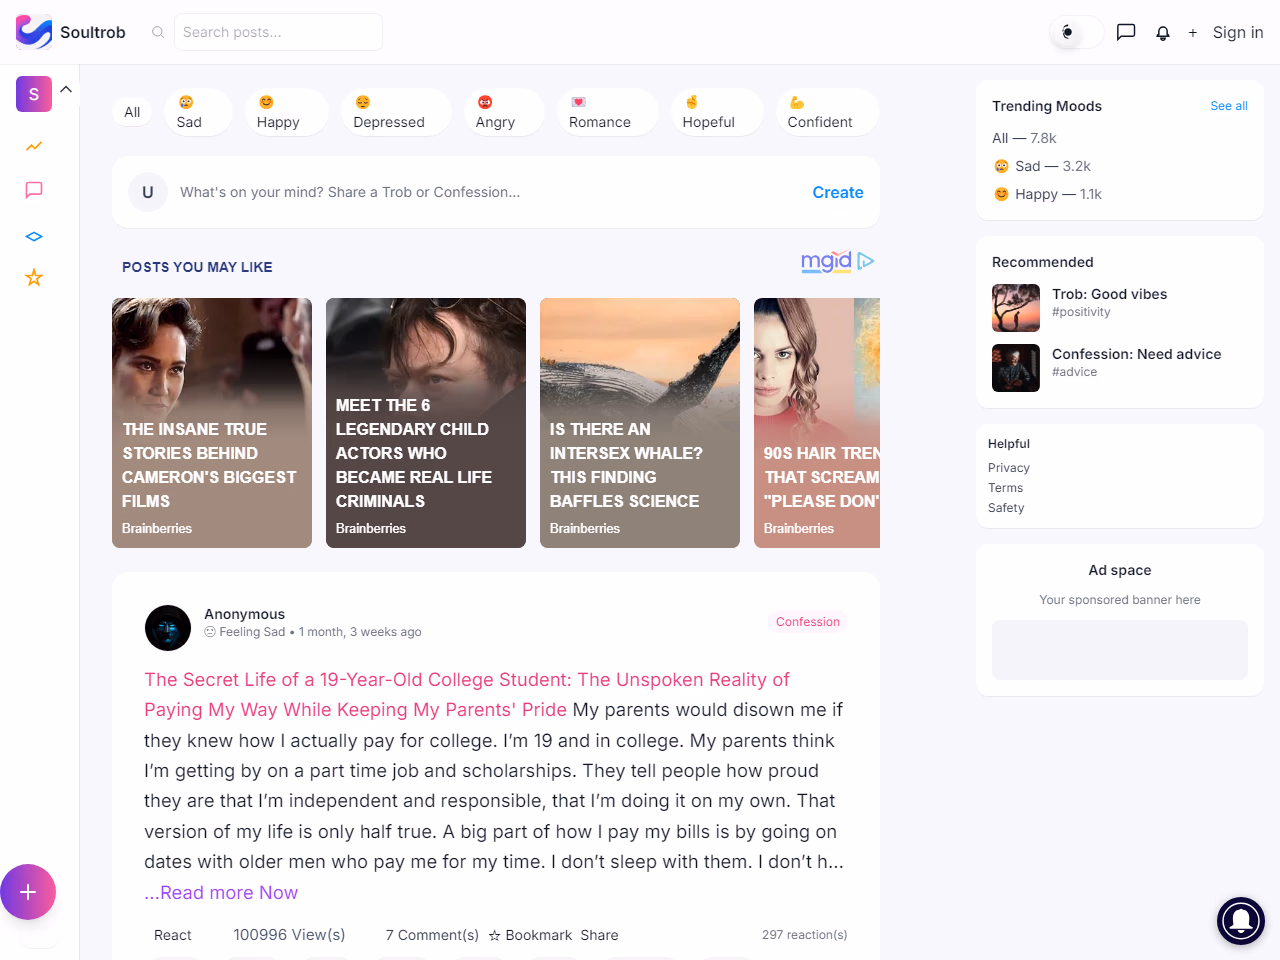Image resolution: width=1280 pixels, height=960 pixels.
Task: Open the messages chat icon in header
Action: (x=1126, y=32)
